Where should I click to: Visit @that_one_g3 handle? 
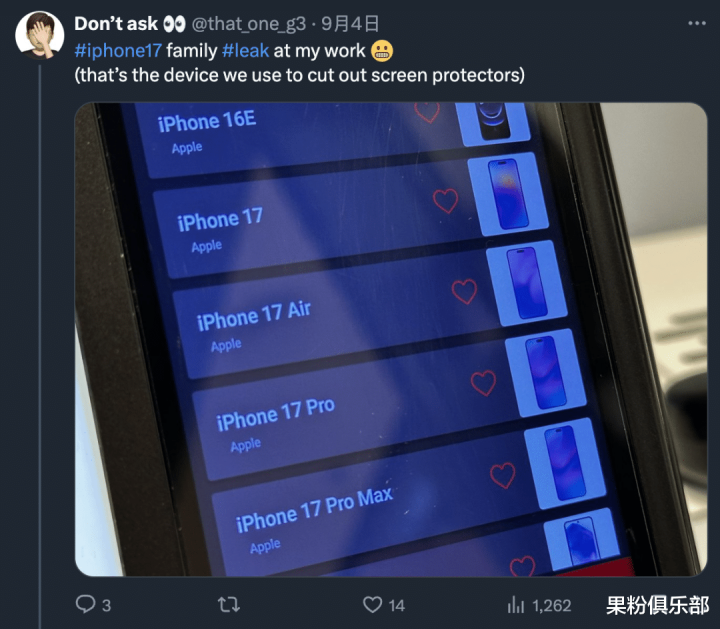pos(248,24)
